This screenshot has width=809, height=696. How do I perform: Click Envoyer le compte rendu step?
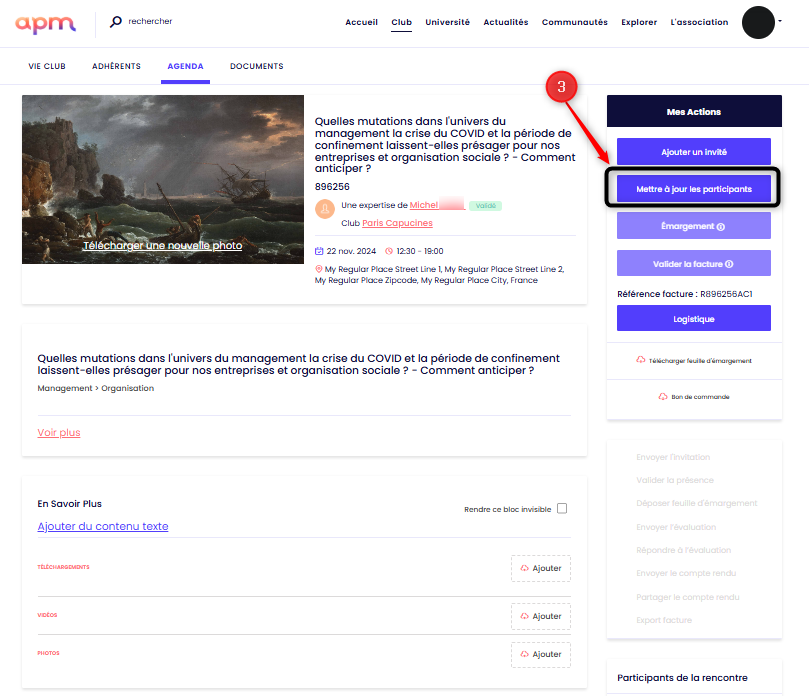[686, 573]
